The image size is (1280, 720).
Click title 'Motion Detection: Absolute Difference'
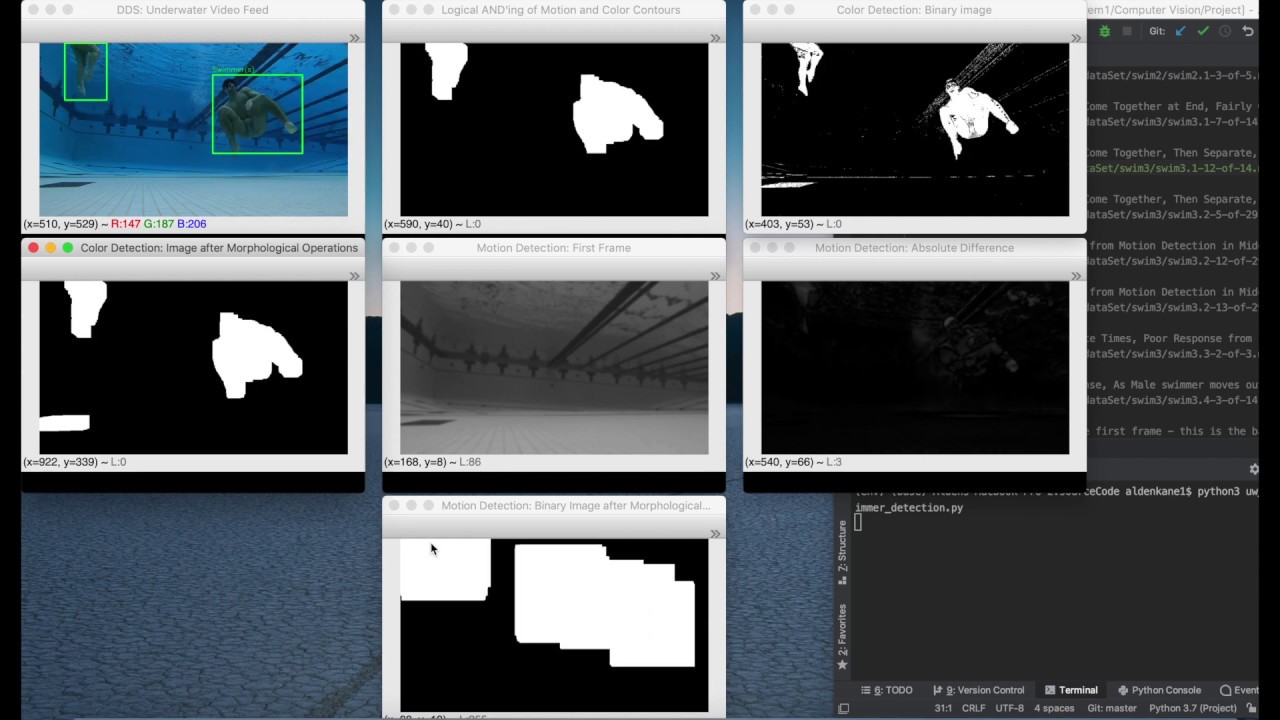coord(914,248)
